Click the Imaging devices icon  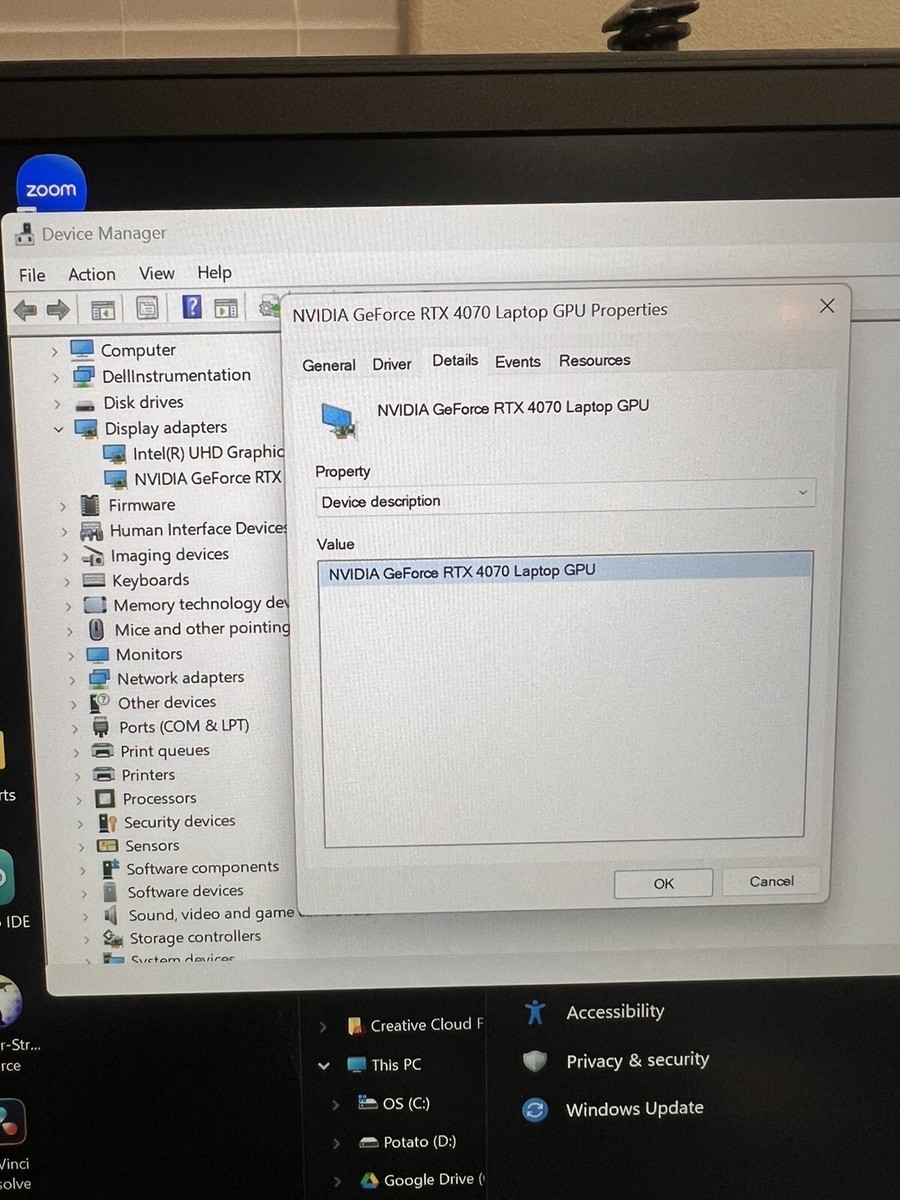click(93, 557)
